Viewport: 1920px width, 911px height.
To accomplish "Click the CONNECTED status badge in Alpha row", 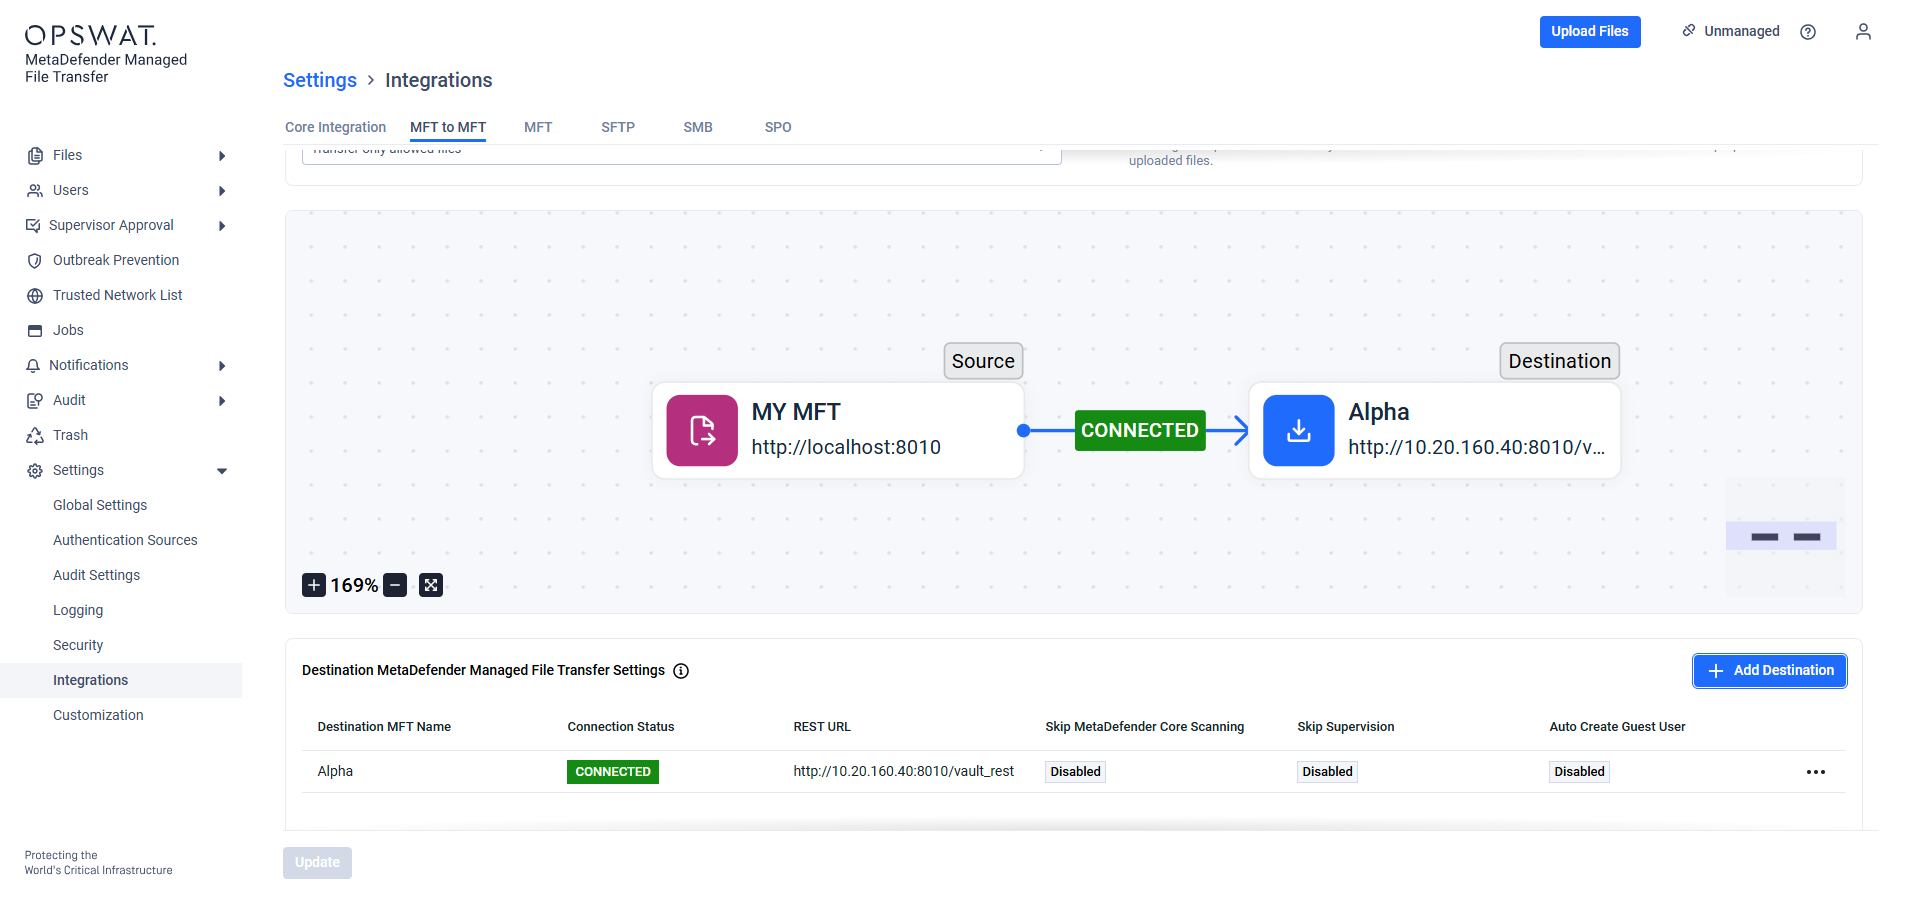I will 613,772.
